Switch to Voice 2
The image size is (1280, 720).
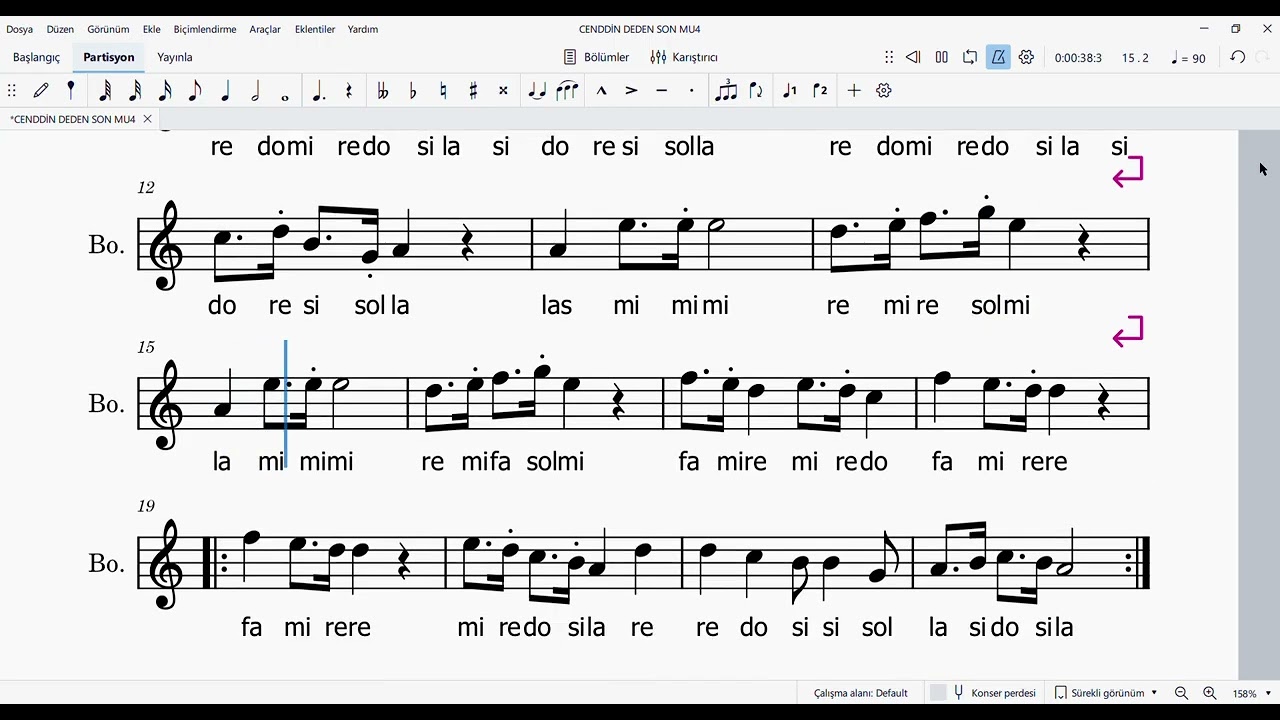pyautogui.click(x=820, y=90)
